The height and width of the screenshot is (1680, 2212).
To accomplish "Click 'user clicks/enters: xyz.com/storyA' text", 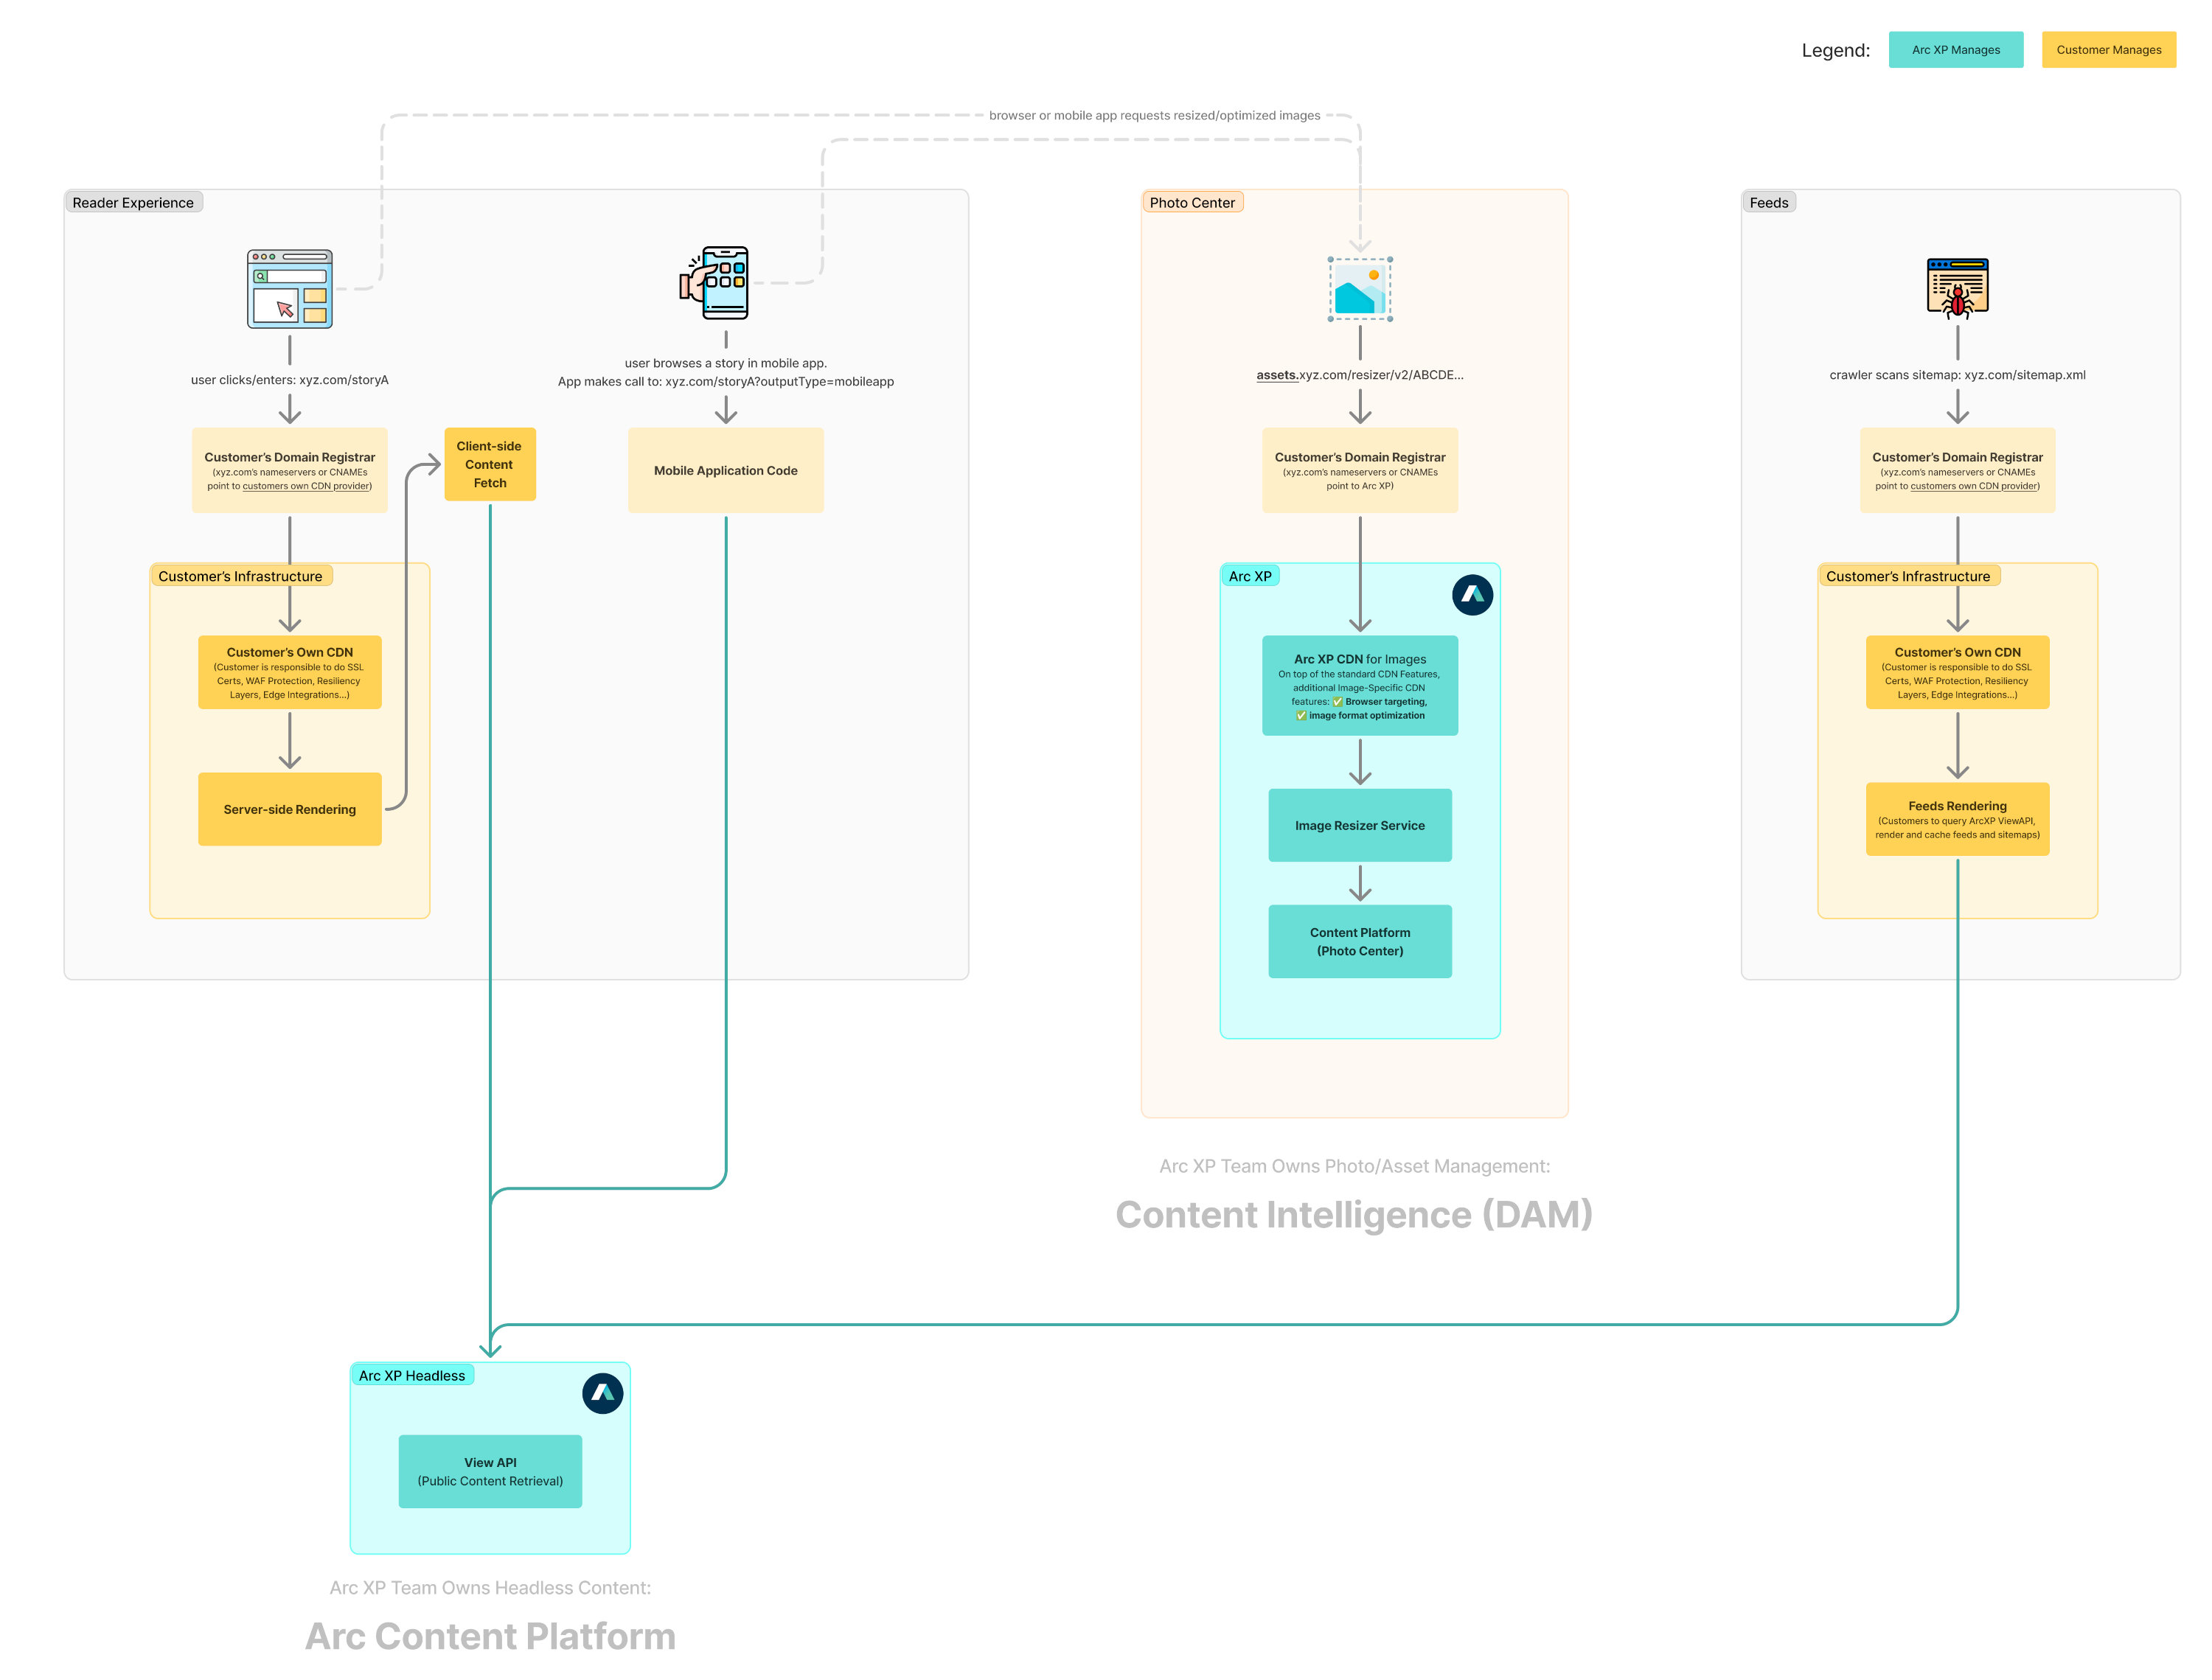I will 290,380.
